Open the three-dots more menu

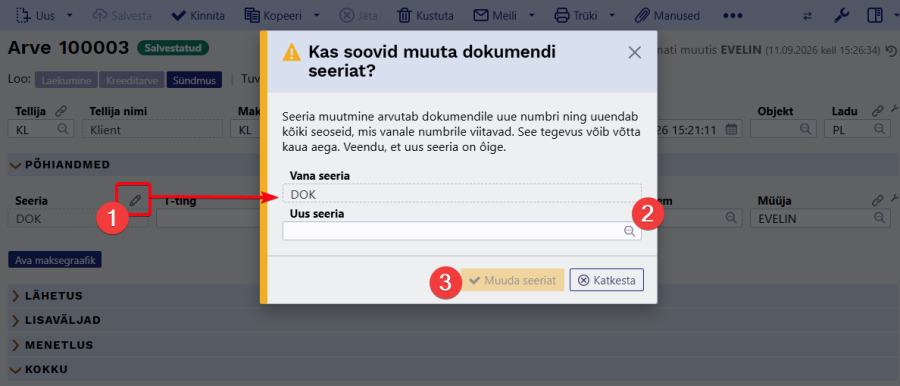pyautogui.click(x=733, y=16)
